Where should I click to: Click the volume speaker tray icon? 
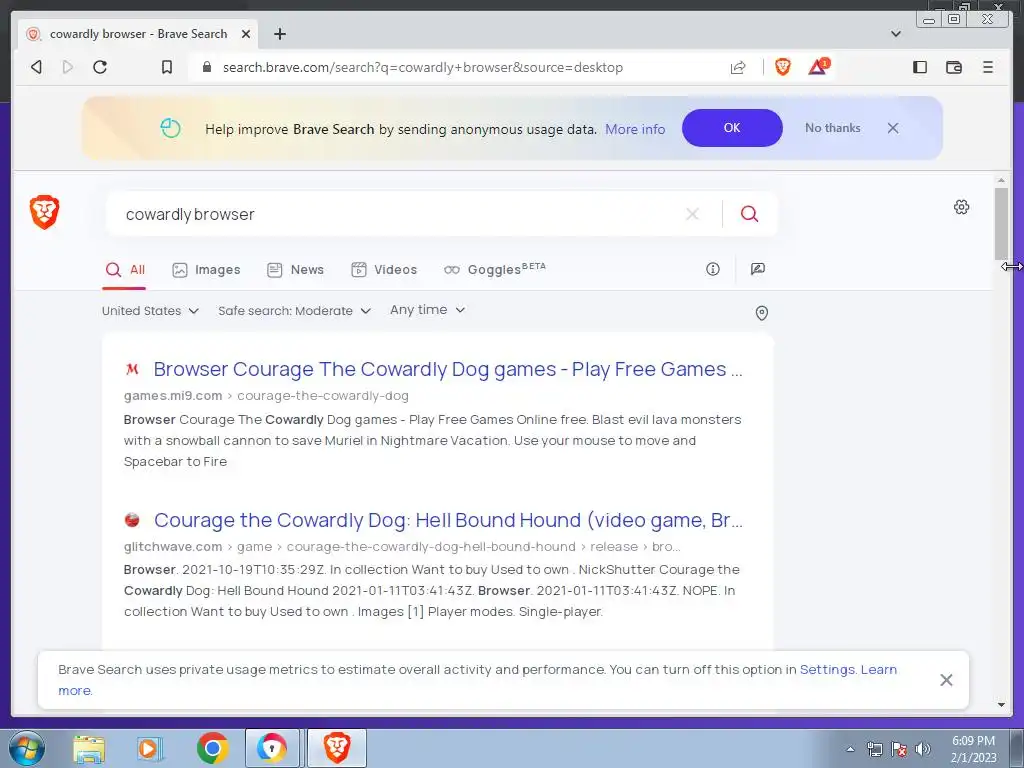(x=923, y=749)
